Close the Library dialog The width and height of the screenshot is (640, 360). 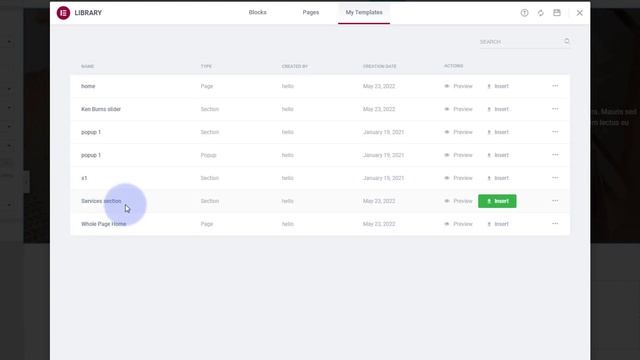pos(580,13)
